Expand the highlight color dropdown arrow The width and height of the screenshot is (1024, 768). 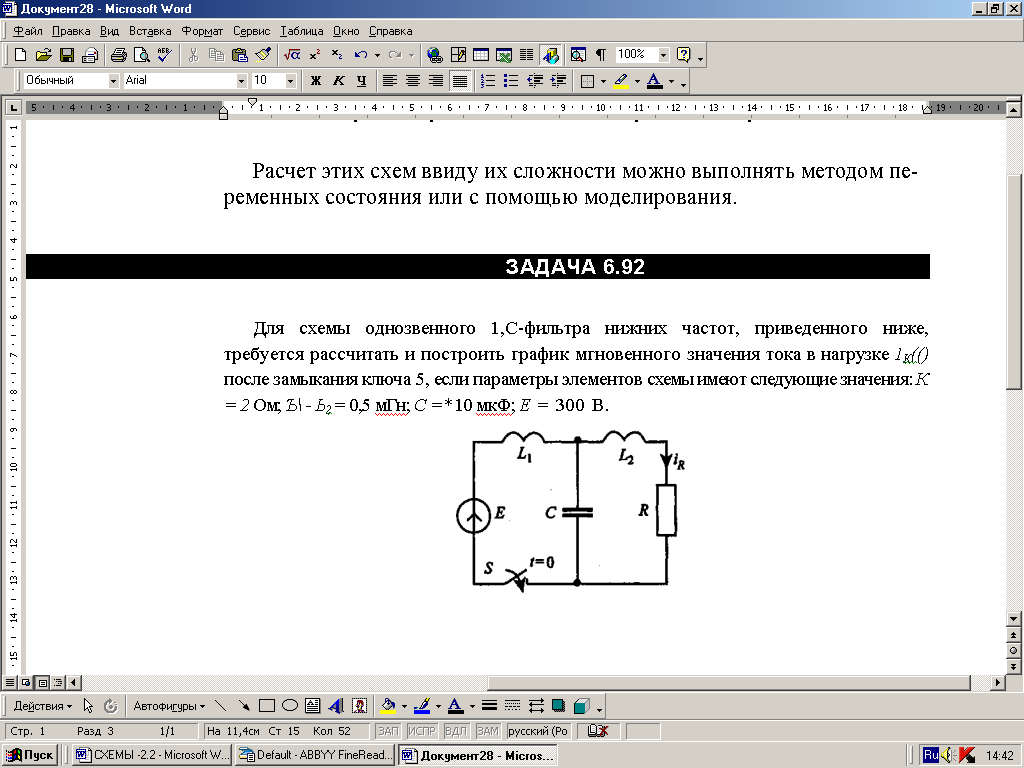click(637, 82)
